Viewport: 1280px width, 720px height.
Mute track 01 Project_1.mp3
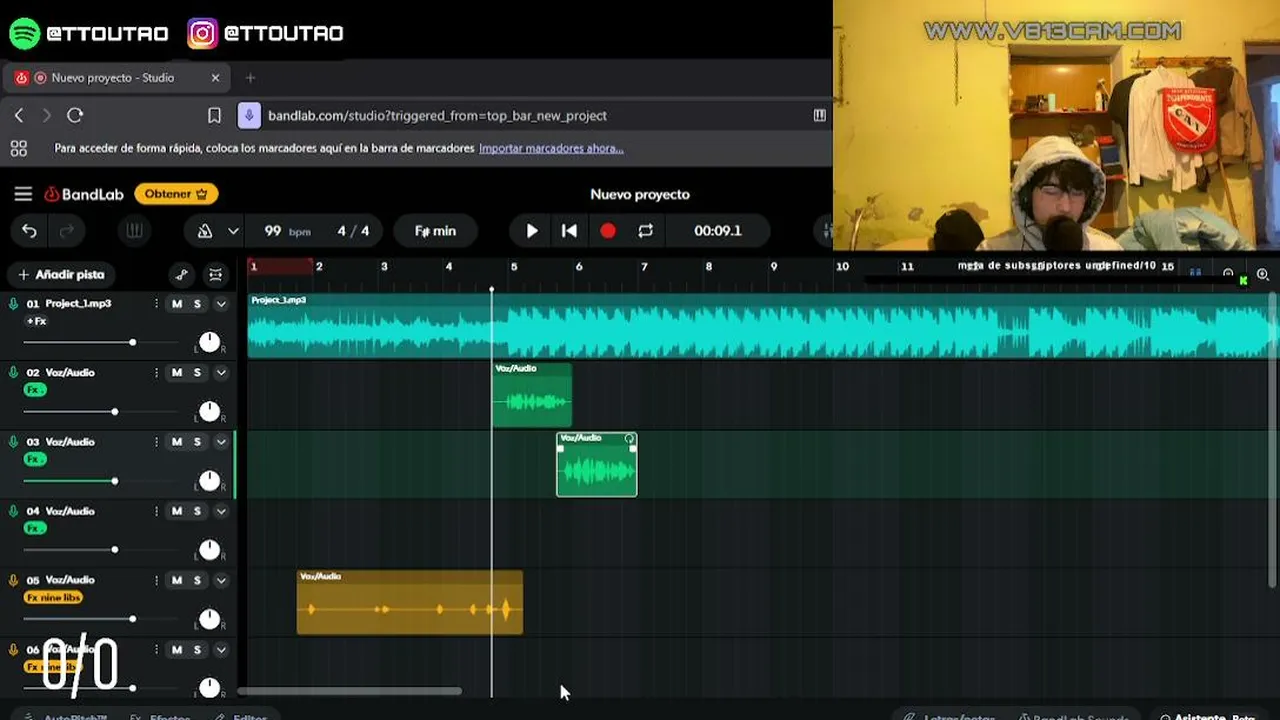pyautogui.click(x=177, y=304)
